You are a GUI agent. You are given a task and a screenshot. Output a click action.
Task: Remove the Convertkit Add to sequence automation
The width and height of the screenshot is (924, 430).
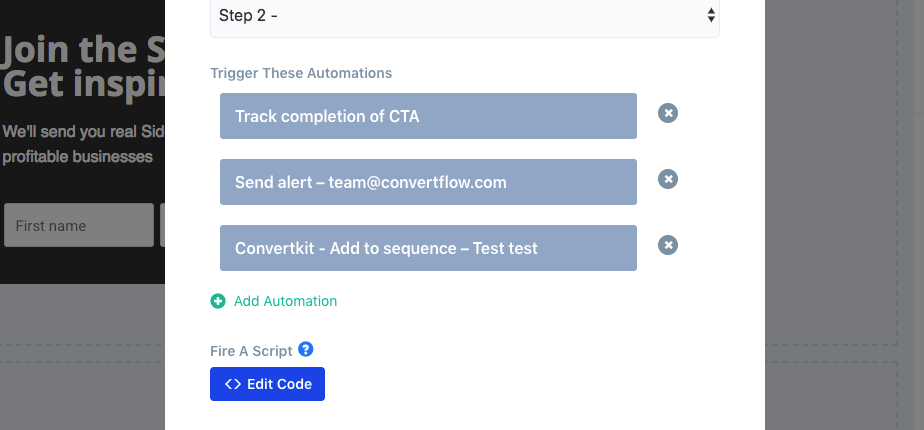(x=668, y=245)
